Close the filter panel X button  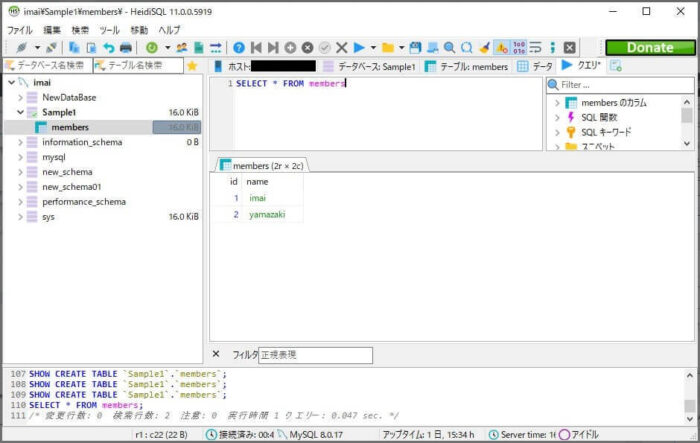pyautogui.click(x=216, y=354)
